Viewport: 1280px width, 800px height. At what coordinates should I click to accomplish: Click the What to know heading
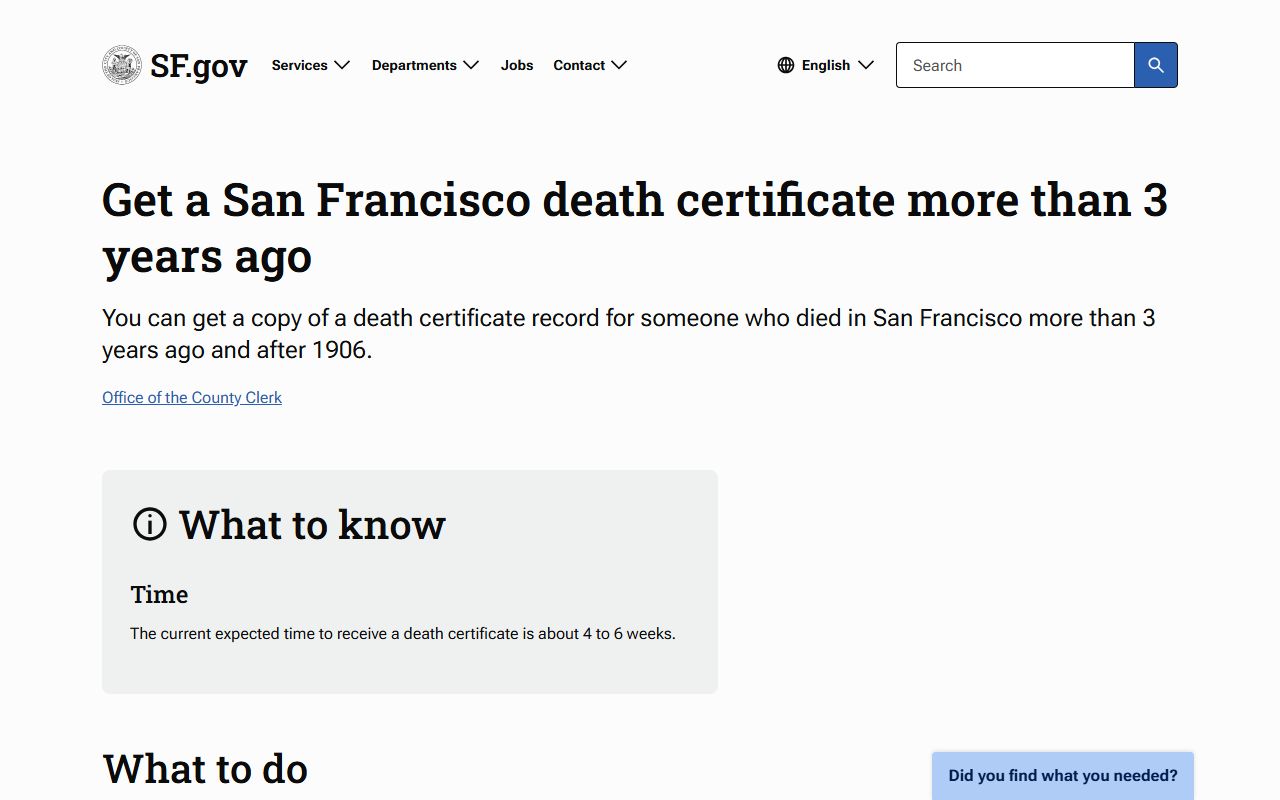coord(312,524)
